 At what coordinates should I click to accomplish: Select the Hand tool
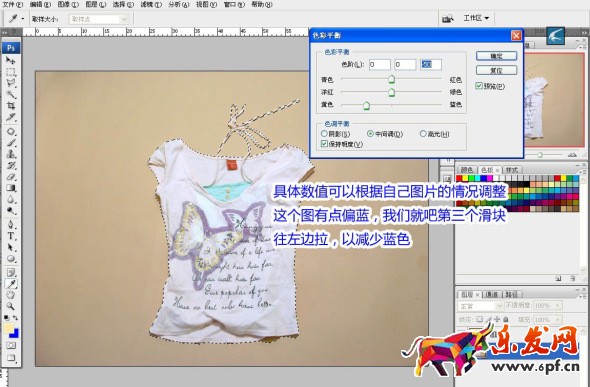(x=11, y=295)
